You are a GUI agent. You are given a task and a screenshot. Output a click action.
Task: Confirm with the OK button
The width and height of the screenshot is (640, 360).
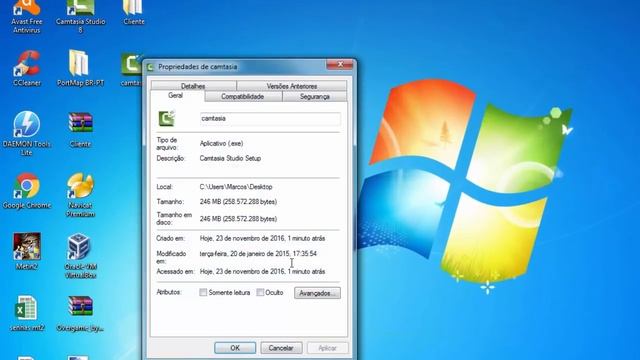point(235,348)
